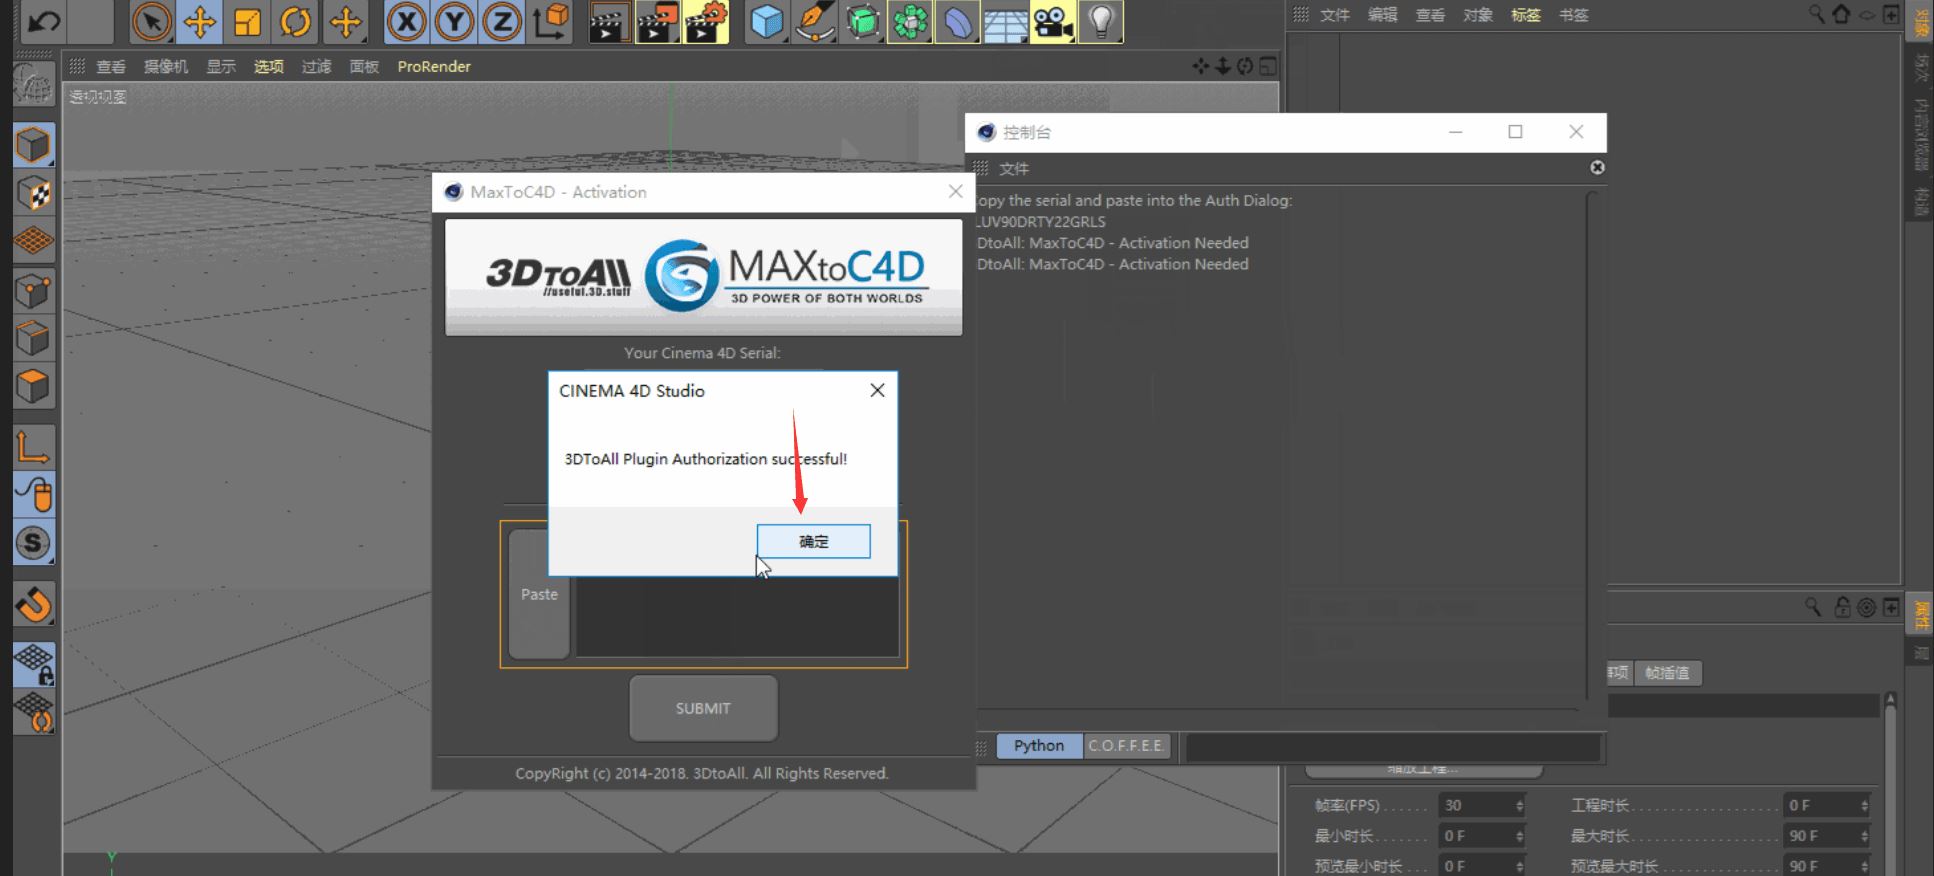Toggle the viewport layout maximize icon
1934x876 pixels.
(x=1268, y=66)
